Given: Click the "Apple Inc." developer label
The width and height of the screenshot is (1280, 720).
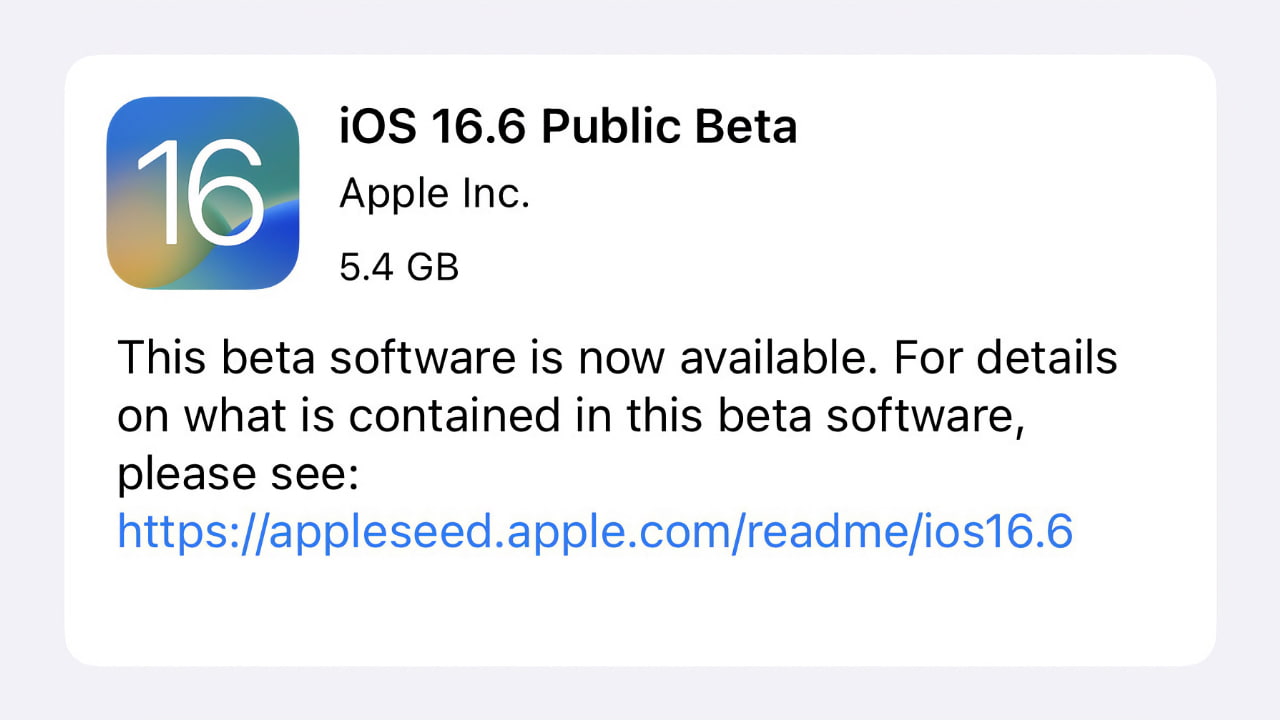Looking at the screenshot, I should coord(434,193).
